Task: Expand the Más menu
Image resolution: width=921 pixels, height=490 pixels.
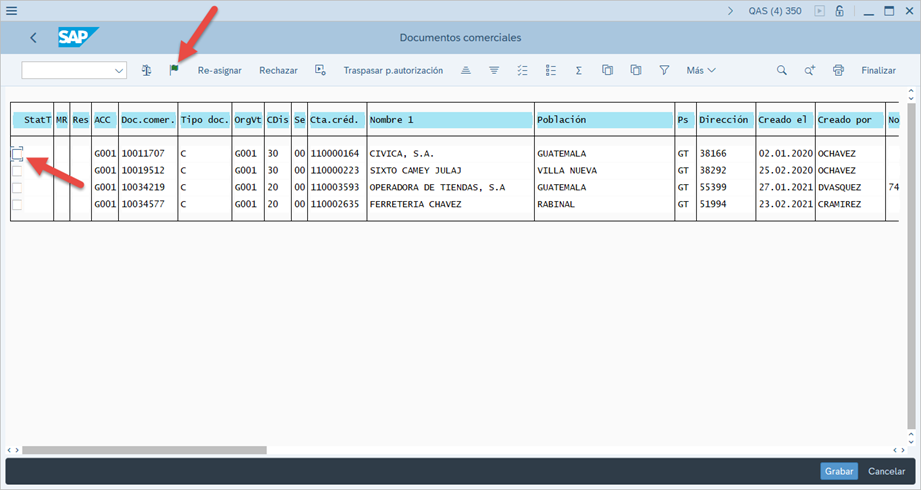Action: pyautogui.click(x=701, y=71)
